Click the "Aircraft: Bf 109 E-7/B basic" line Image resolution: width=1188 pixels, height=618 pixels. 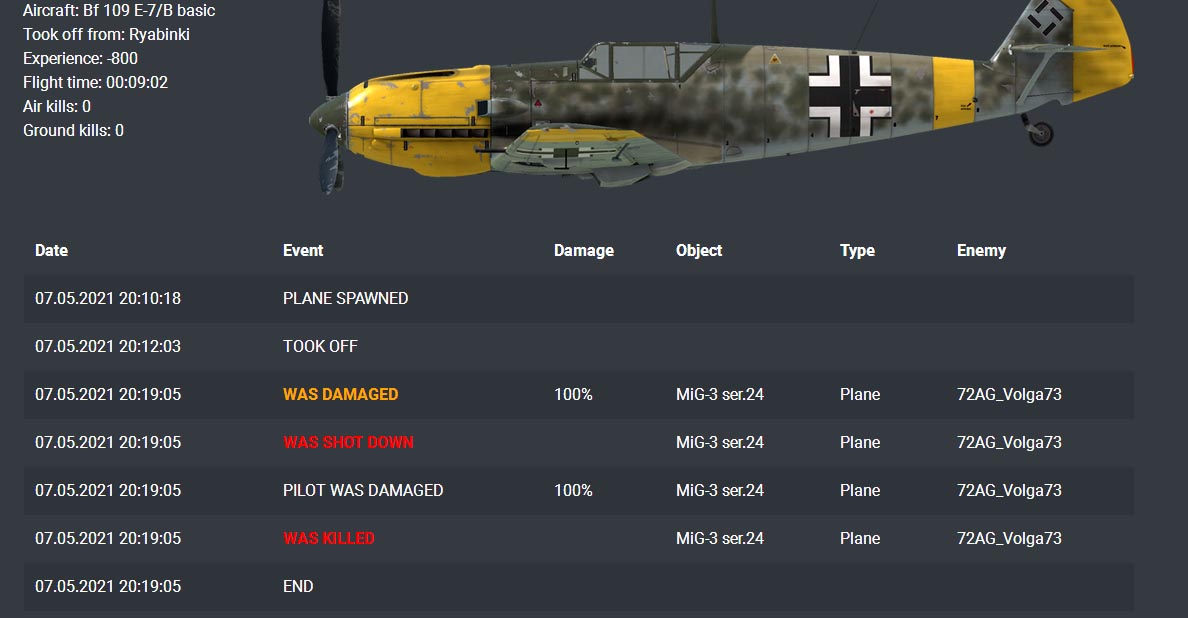pos(119,10)
